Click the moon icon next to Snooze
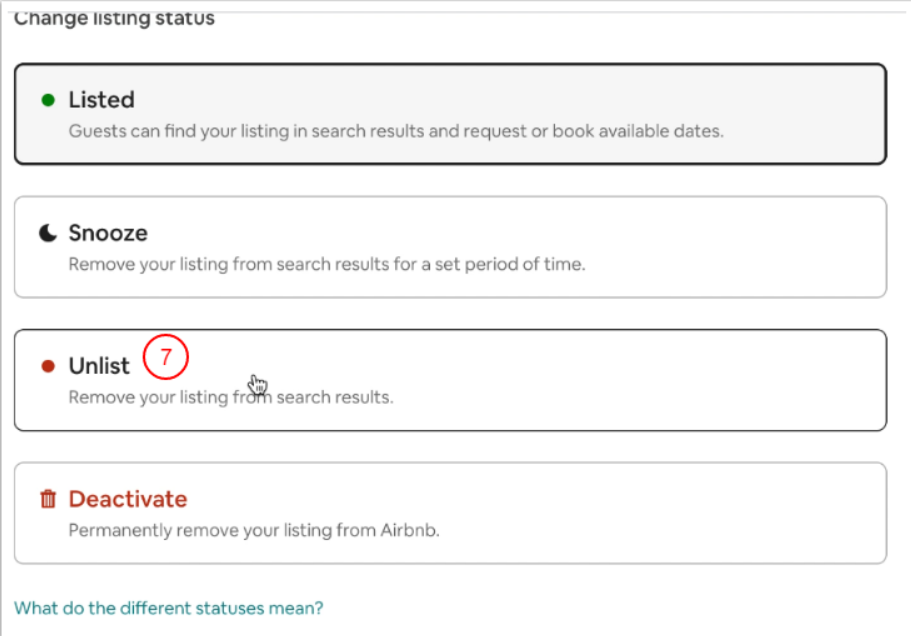This screenshot has height=636, width=911. (x=48, y=233)
